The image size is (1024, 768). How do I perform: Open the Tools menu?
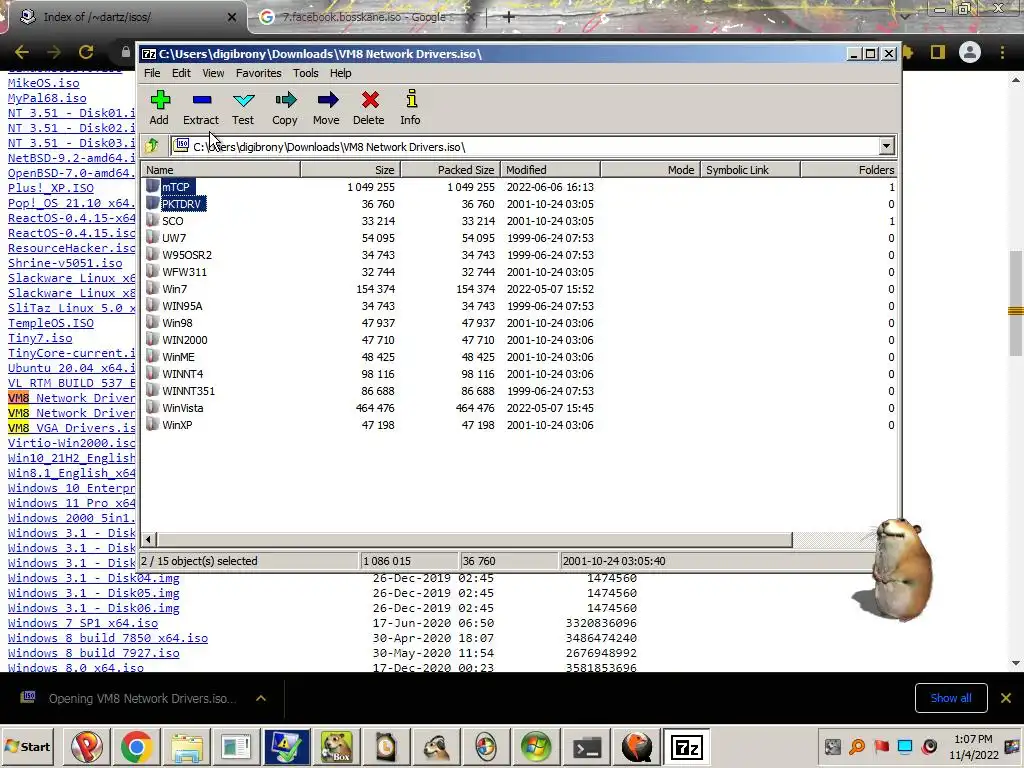(x=306, y=73)
